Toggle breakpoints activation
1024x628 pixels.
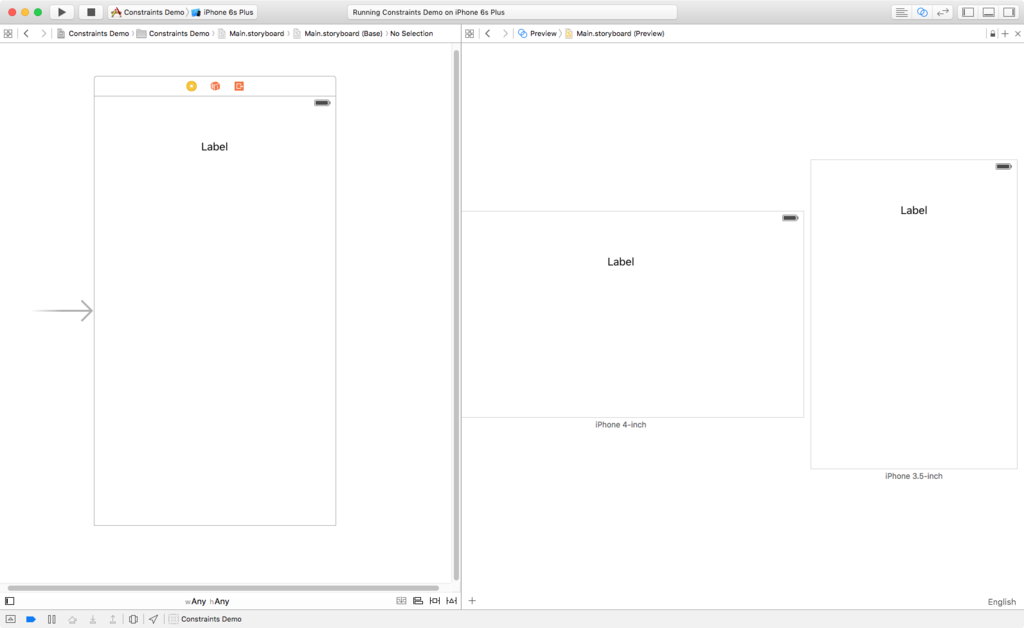pyautogui.click(x=31, y=619)
